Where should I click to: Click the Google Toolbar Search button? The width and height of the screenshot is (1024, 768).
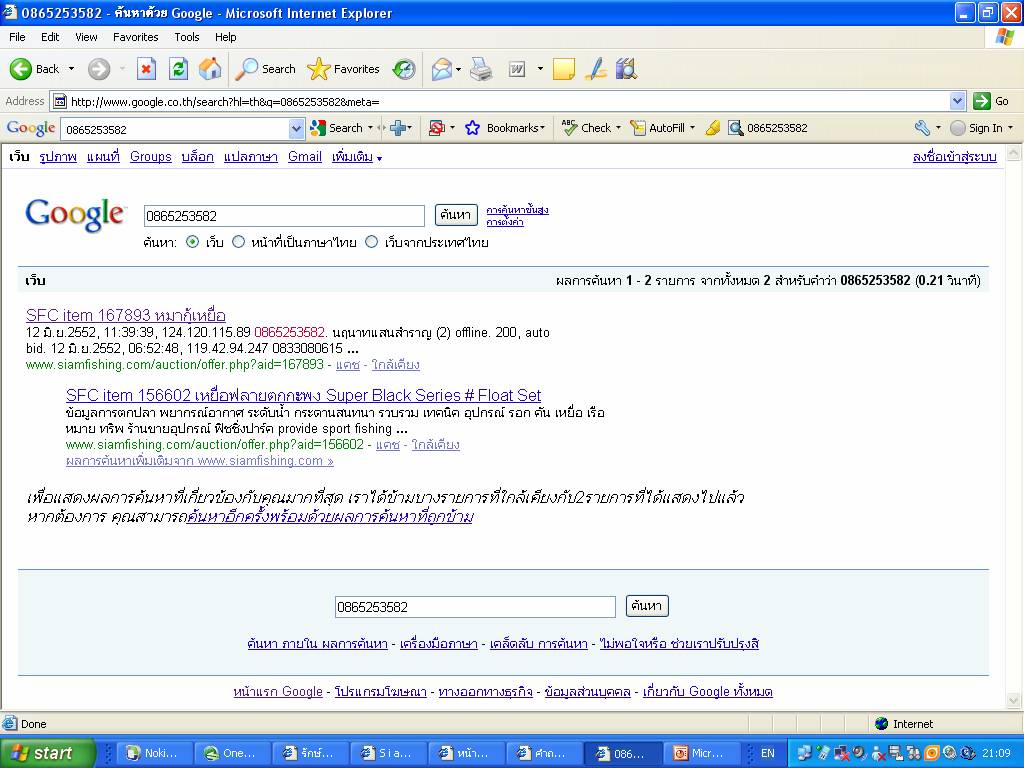coord(336,128)
